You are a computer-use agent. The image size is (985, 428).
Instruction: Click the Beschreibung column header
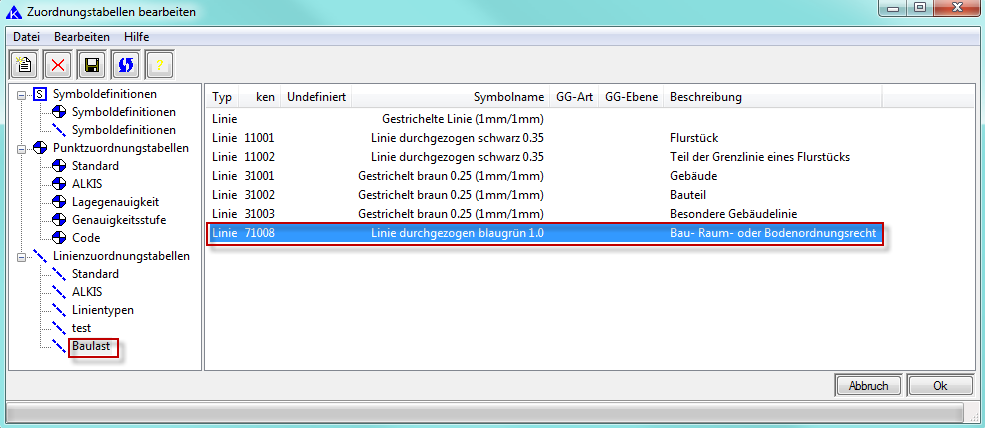pos(705,98)
